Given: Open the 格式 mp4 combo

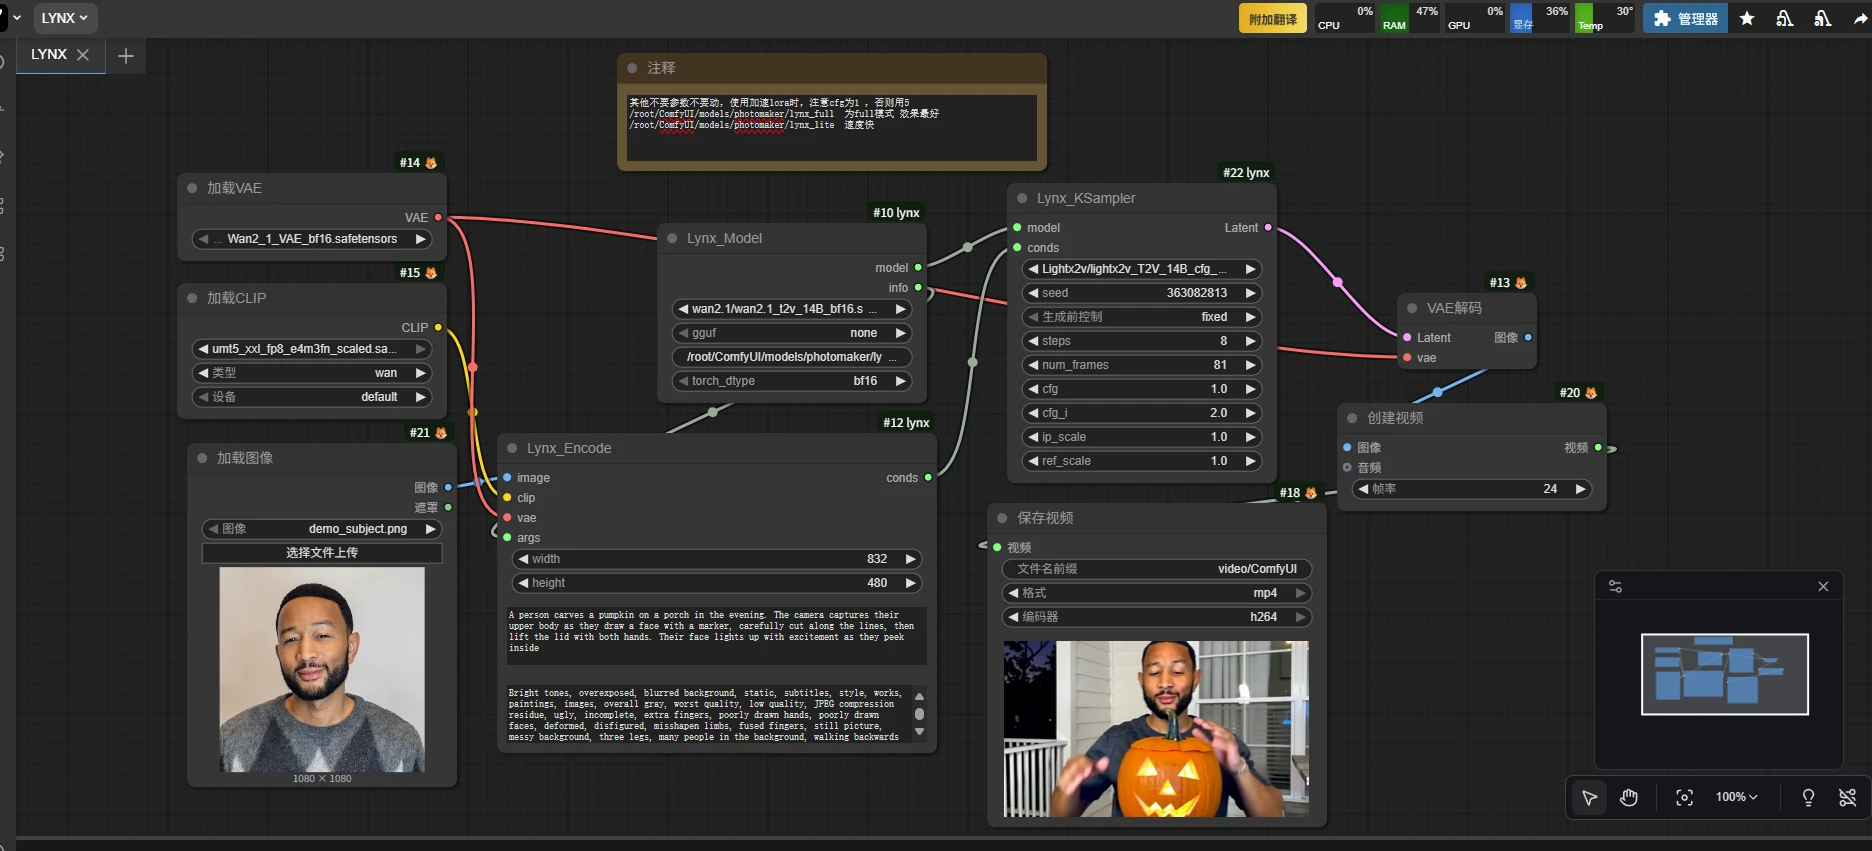Looking at the screenshot, I should coord(1157,593).
